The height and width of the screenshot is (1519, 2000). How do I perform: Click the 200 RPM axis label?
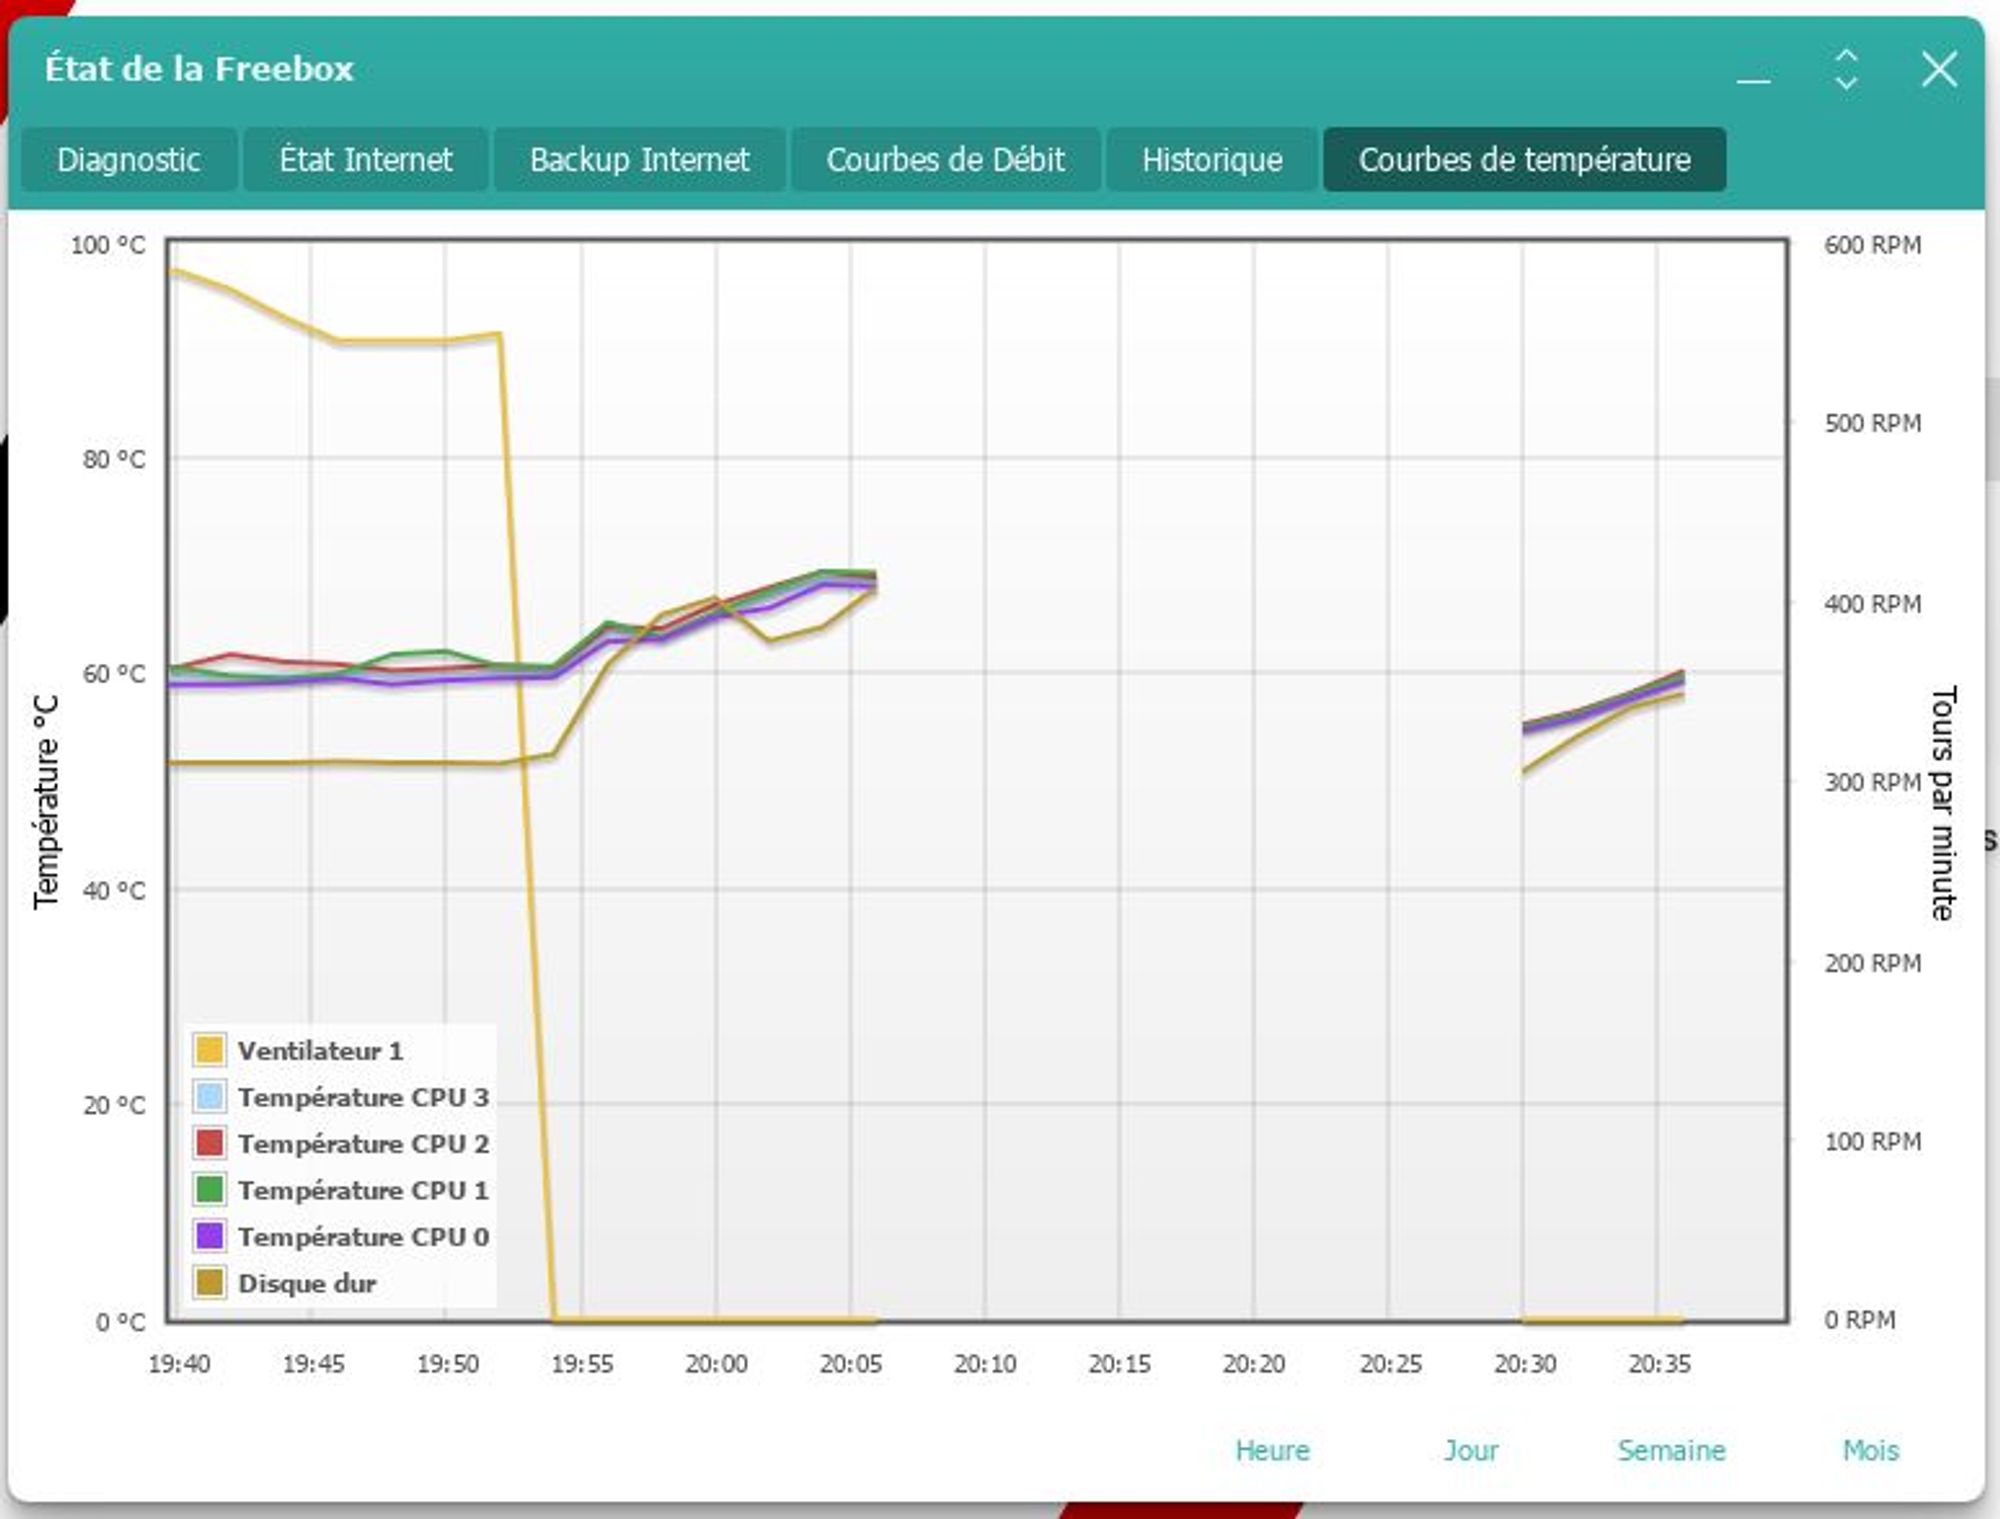1872,963
